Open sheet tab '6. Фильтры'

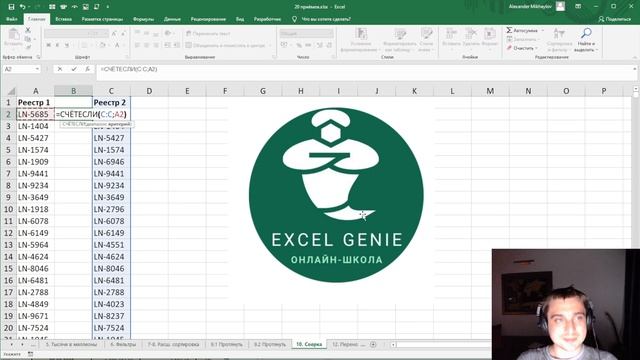point(123,344)
